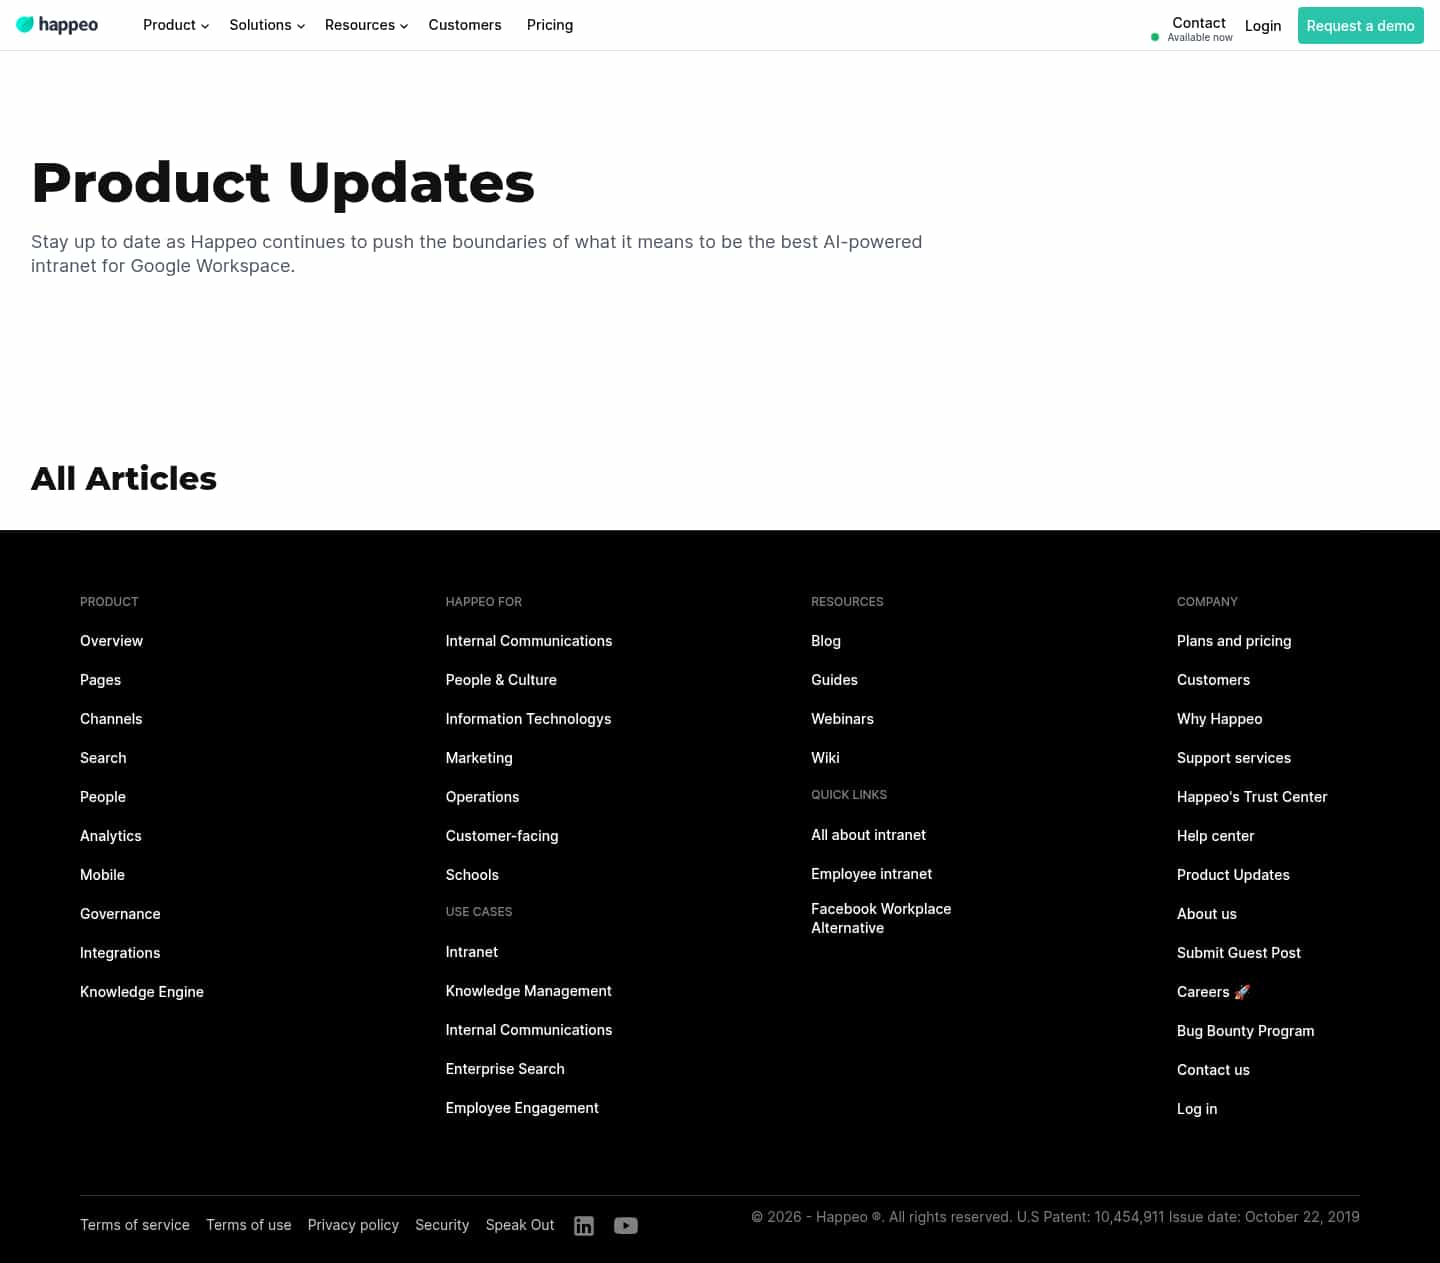1440x1263 pixels.
Task: Click the green availability indicator next to Contact
Action: [x=1155, y=37]
